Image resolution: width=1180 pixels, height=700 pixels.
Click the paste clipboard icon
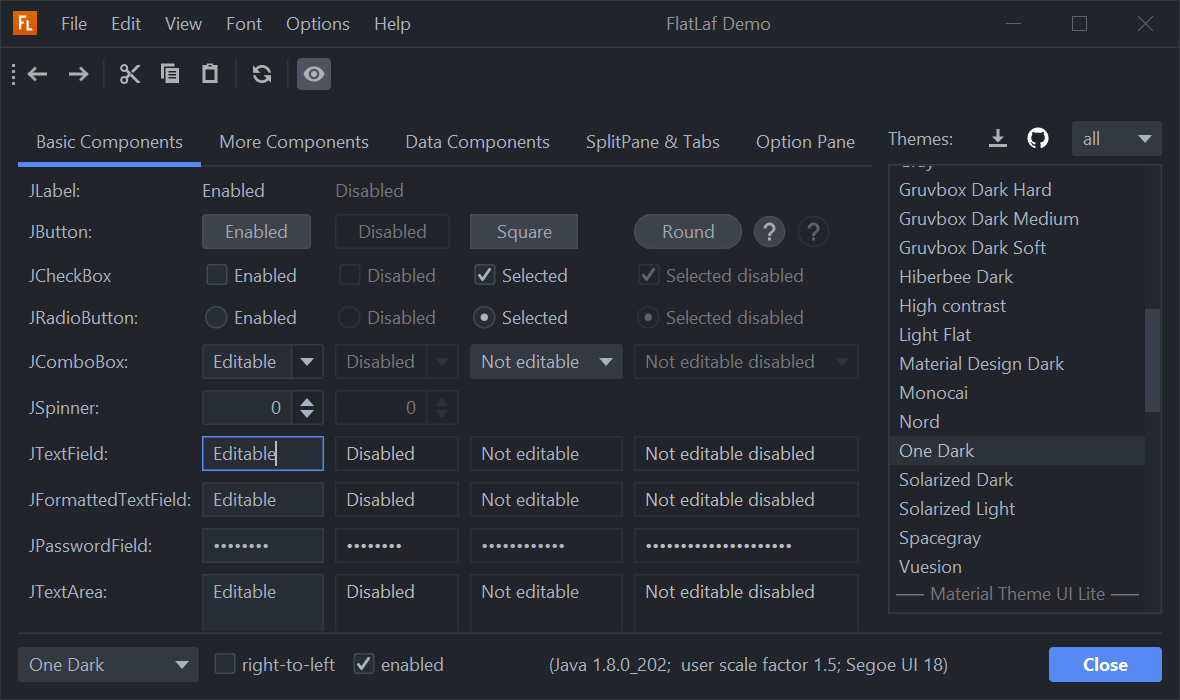(x=210, y=74)
